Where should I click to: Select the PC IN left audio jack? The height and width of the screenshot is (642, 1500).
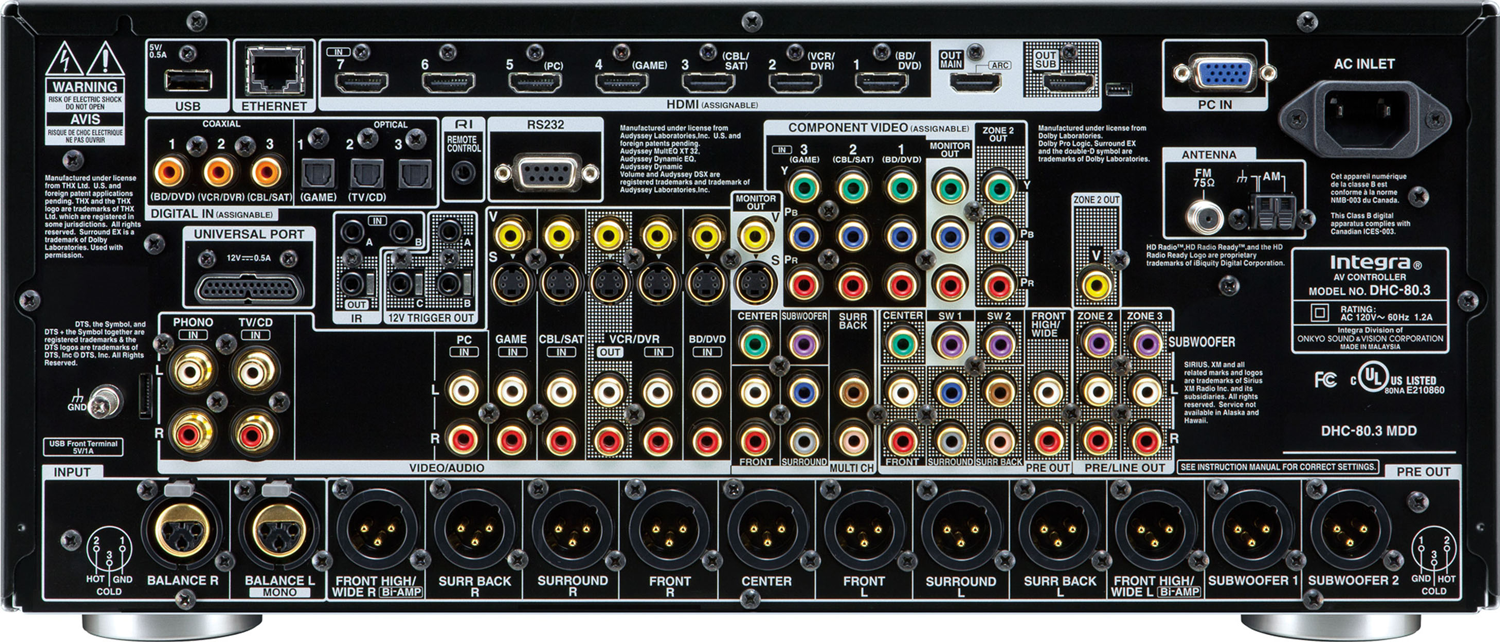pyautogui.click(x=463, y=389)
